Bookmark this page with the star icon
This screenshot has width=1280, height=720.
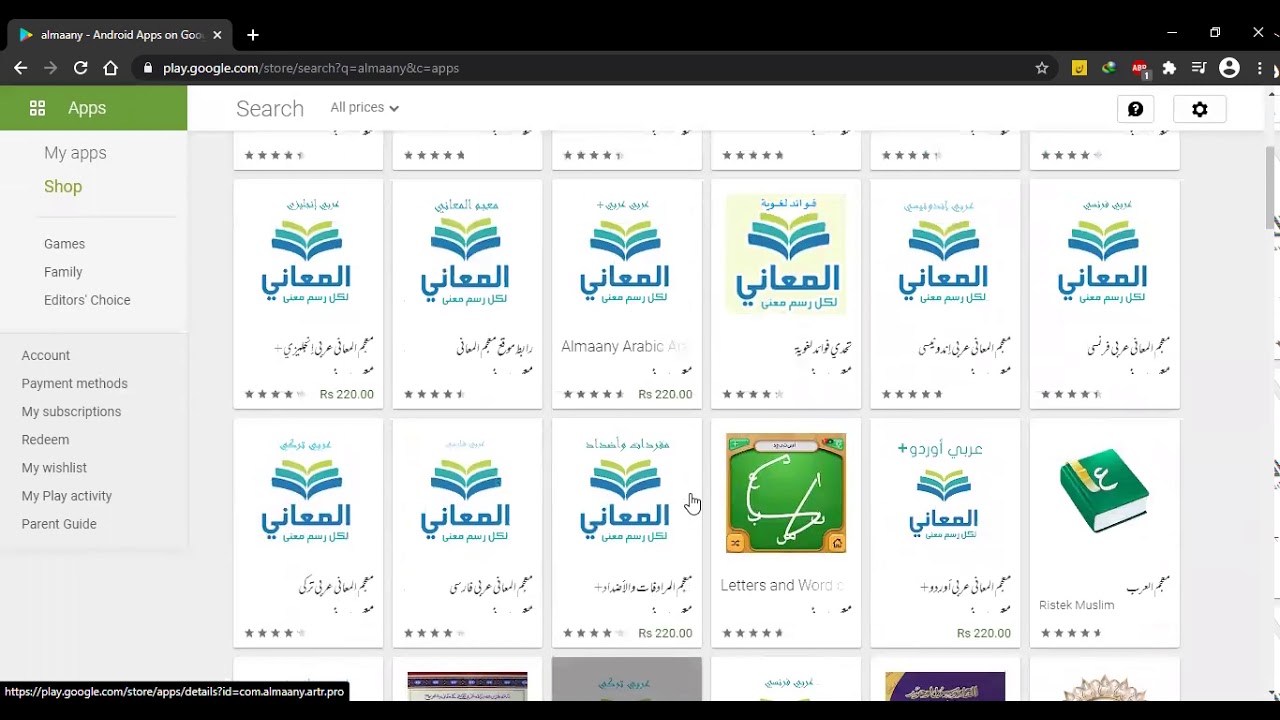point(1042,68)
